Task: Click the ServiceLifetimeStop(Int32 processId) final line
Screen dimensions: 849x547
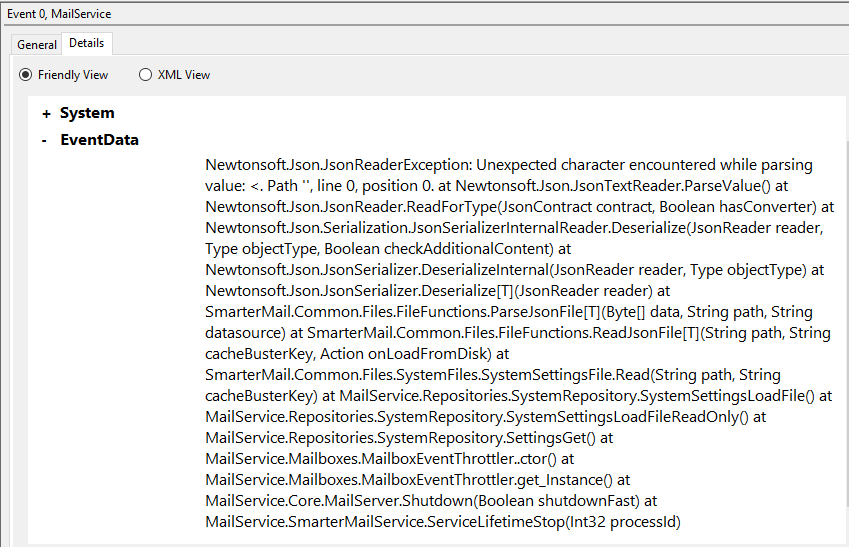Action: (x=443, y=521)
